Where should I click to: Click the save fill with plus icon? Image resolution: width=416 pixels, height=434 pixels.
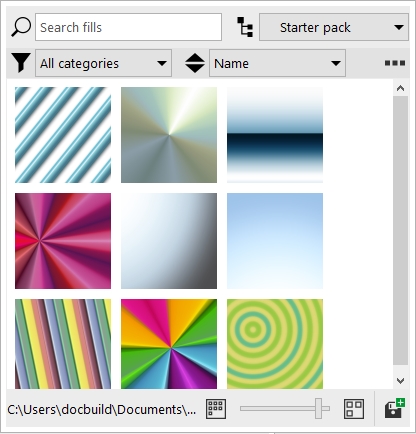coord(395,408)
